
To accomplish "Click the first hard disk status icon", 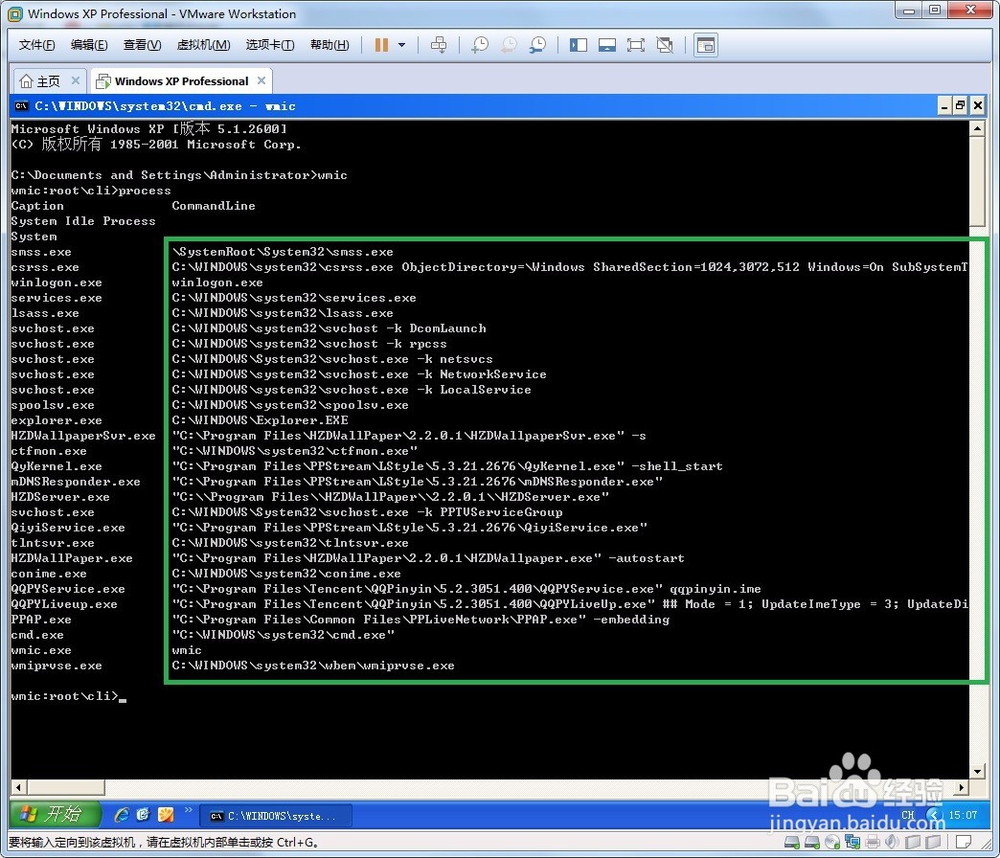I will tap(791, 842).
